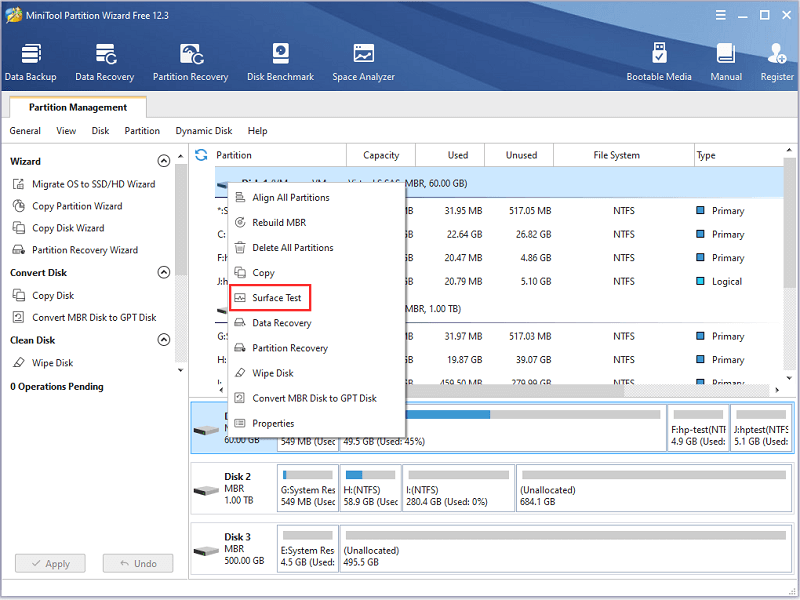800x600 pixels.
Task: Open the Disk menu
Action: 101,131
